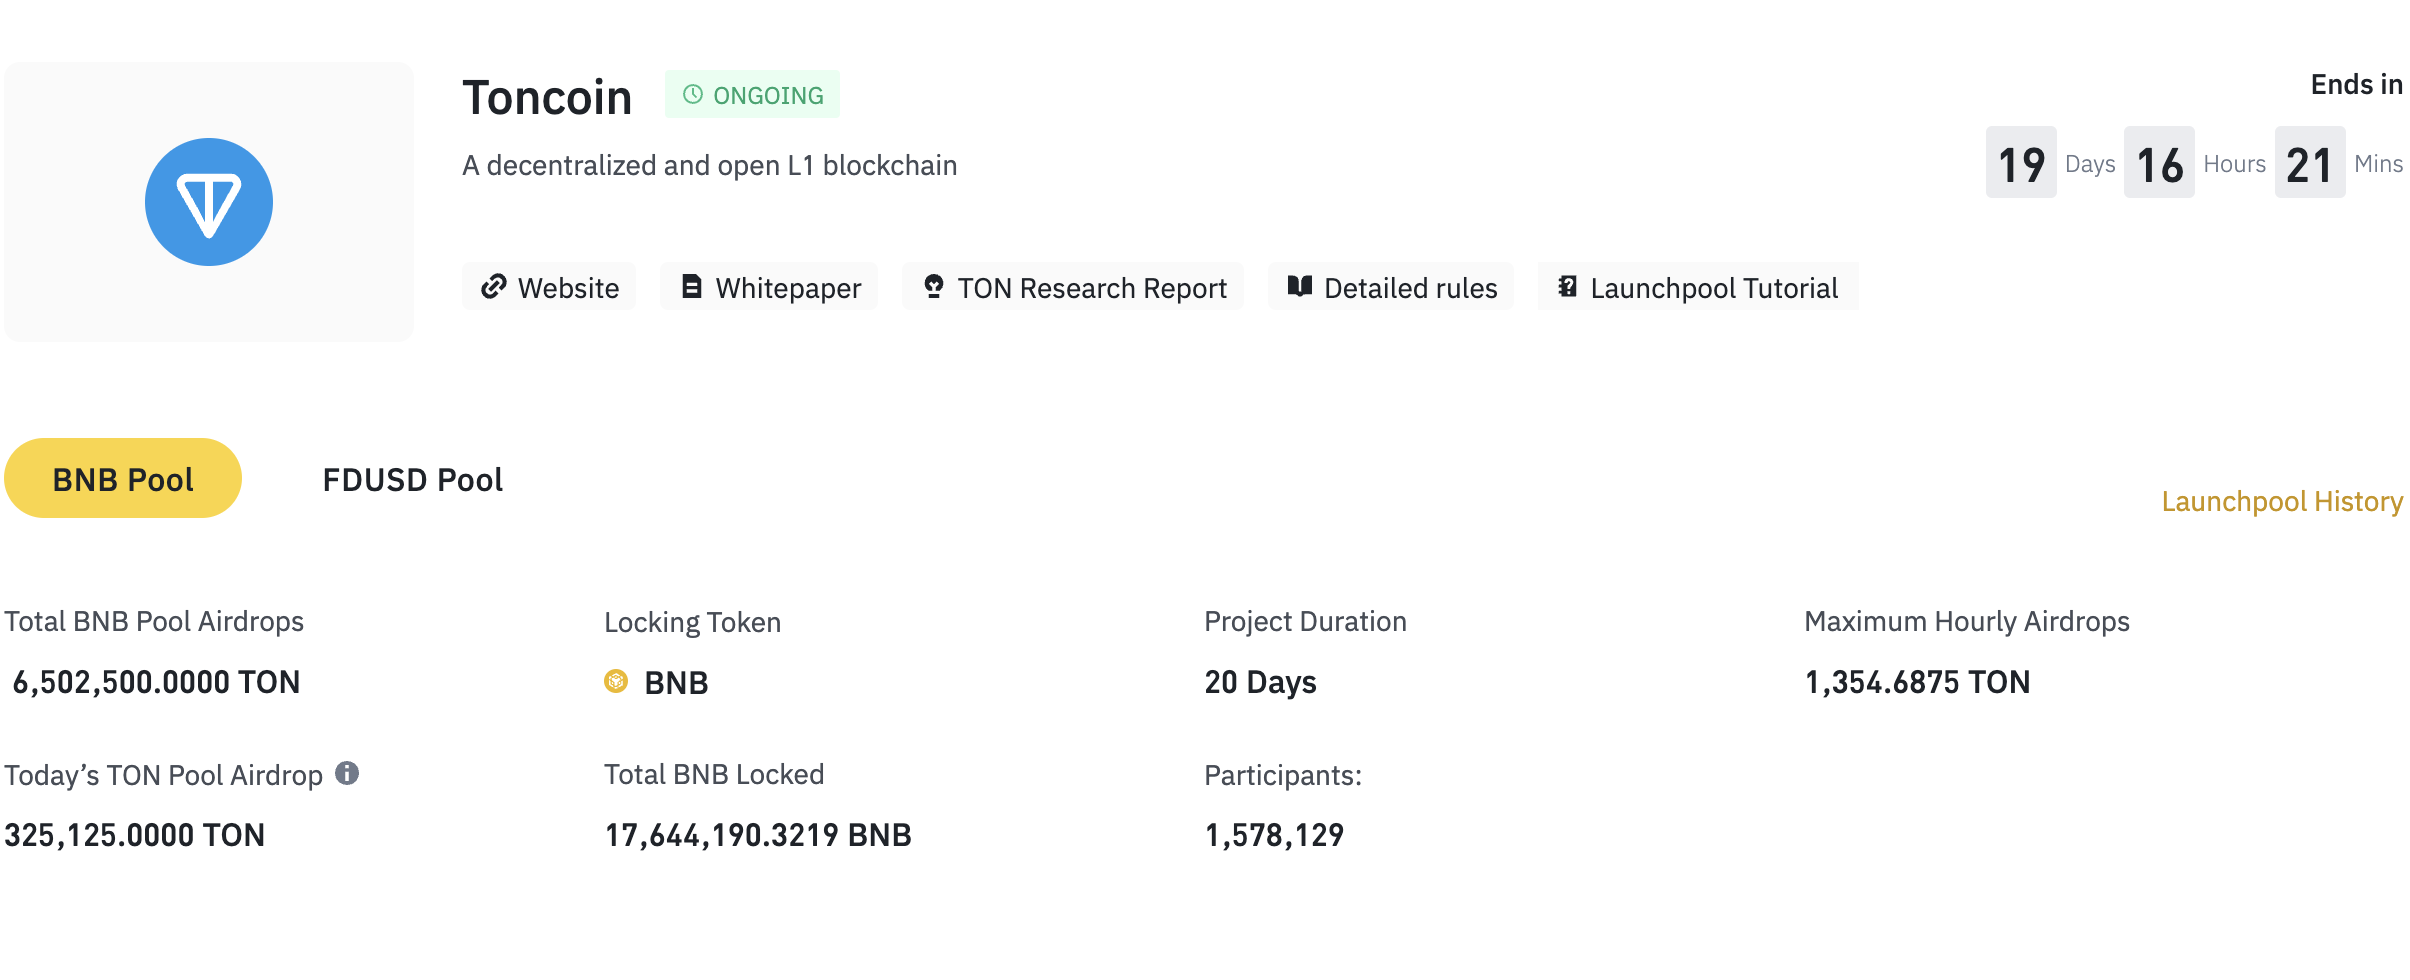
Task: Click the 'Project Duration' label
Action: (1305, 621)
